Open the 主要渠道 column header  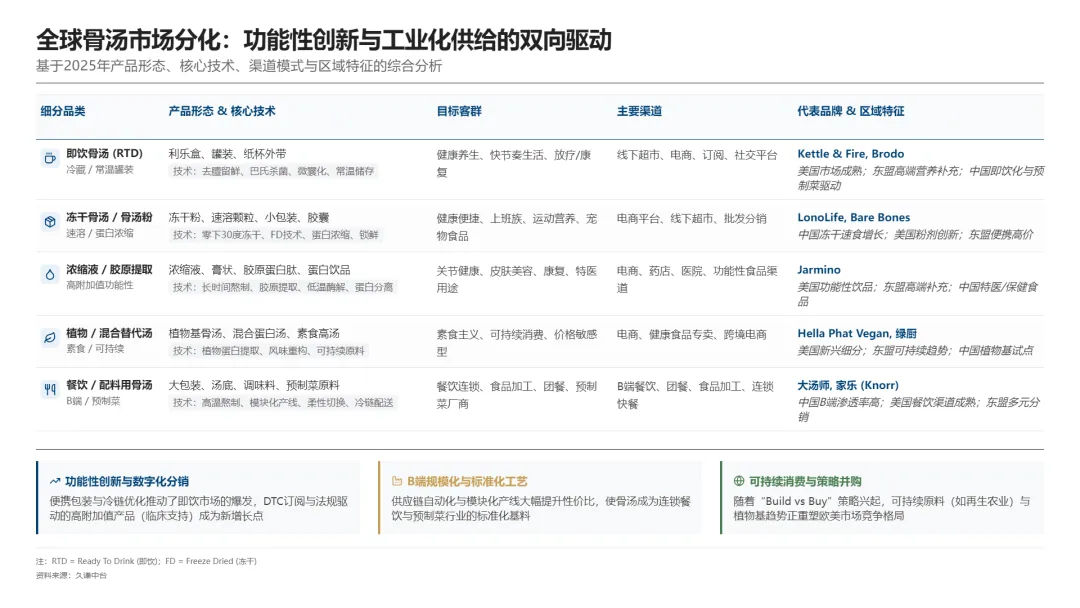[638, 112]
